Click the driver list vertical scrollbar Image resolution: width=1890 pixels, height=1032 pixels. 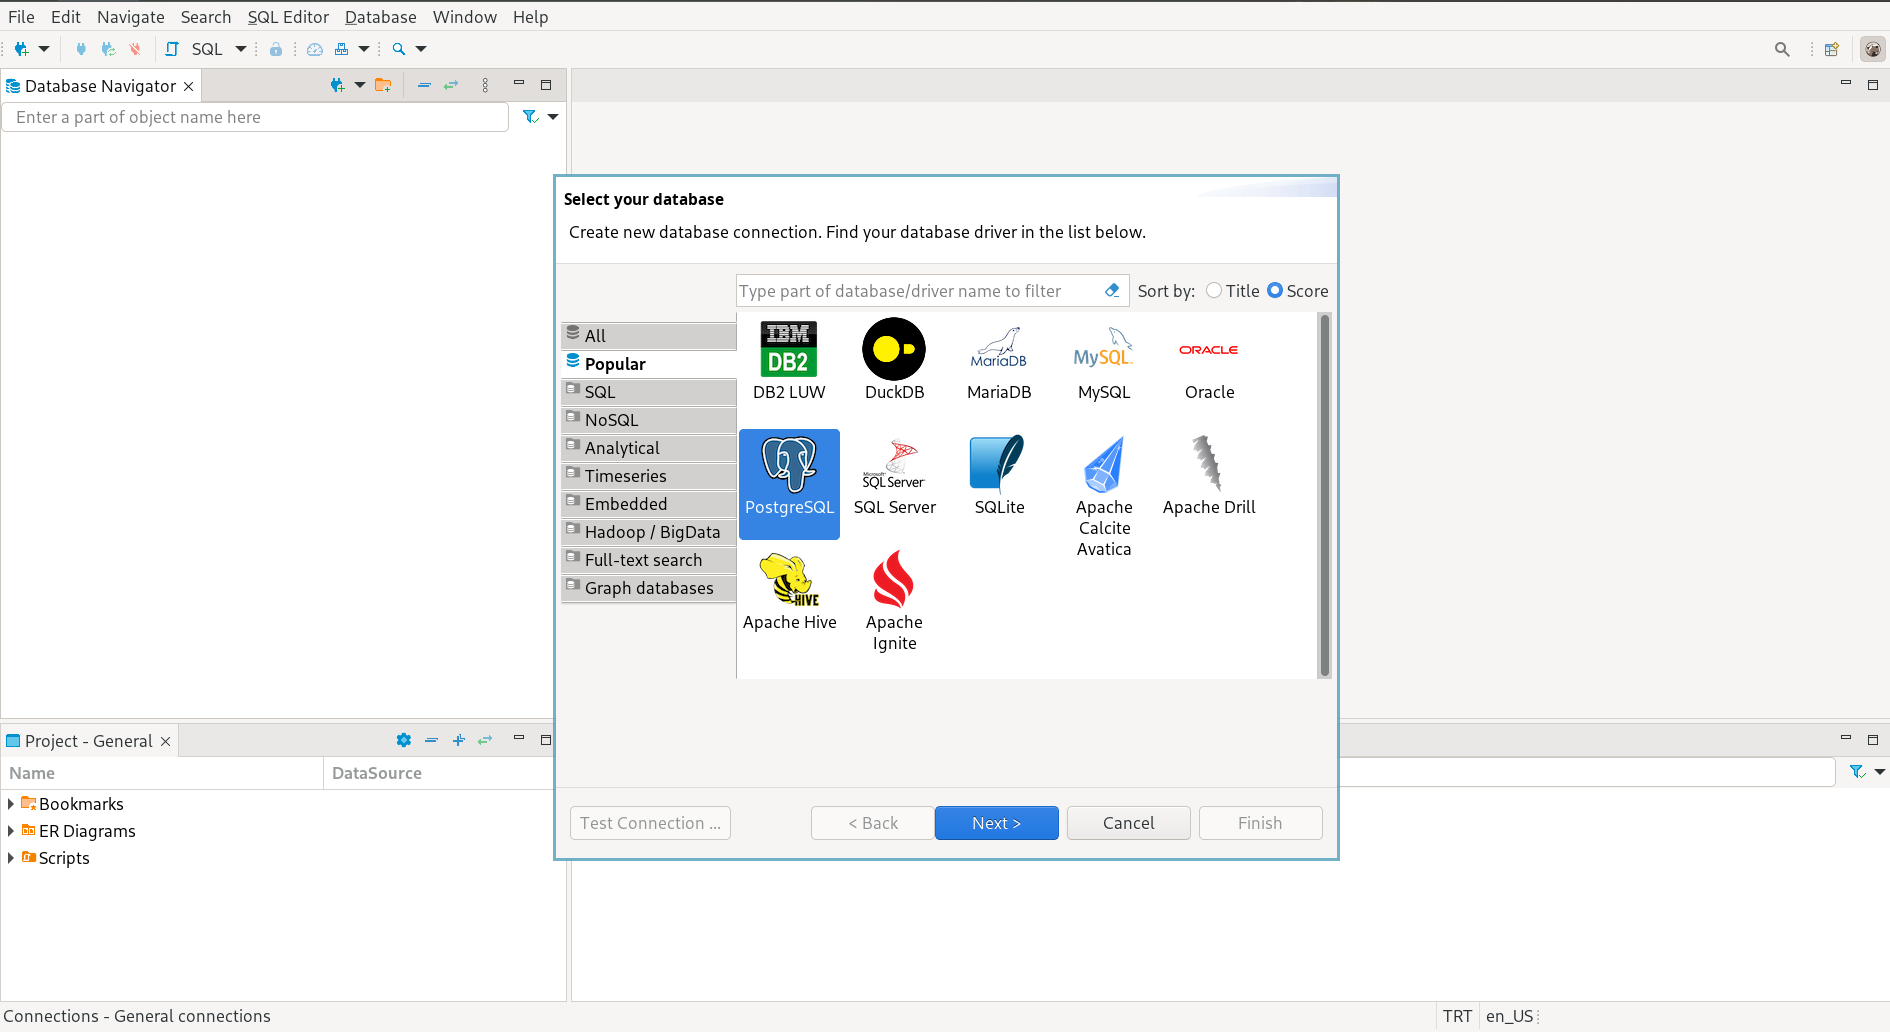(1325, 496)
